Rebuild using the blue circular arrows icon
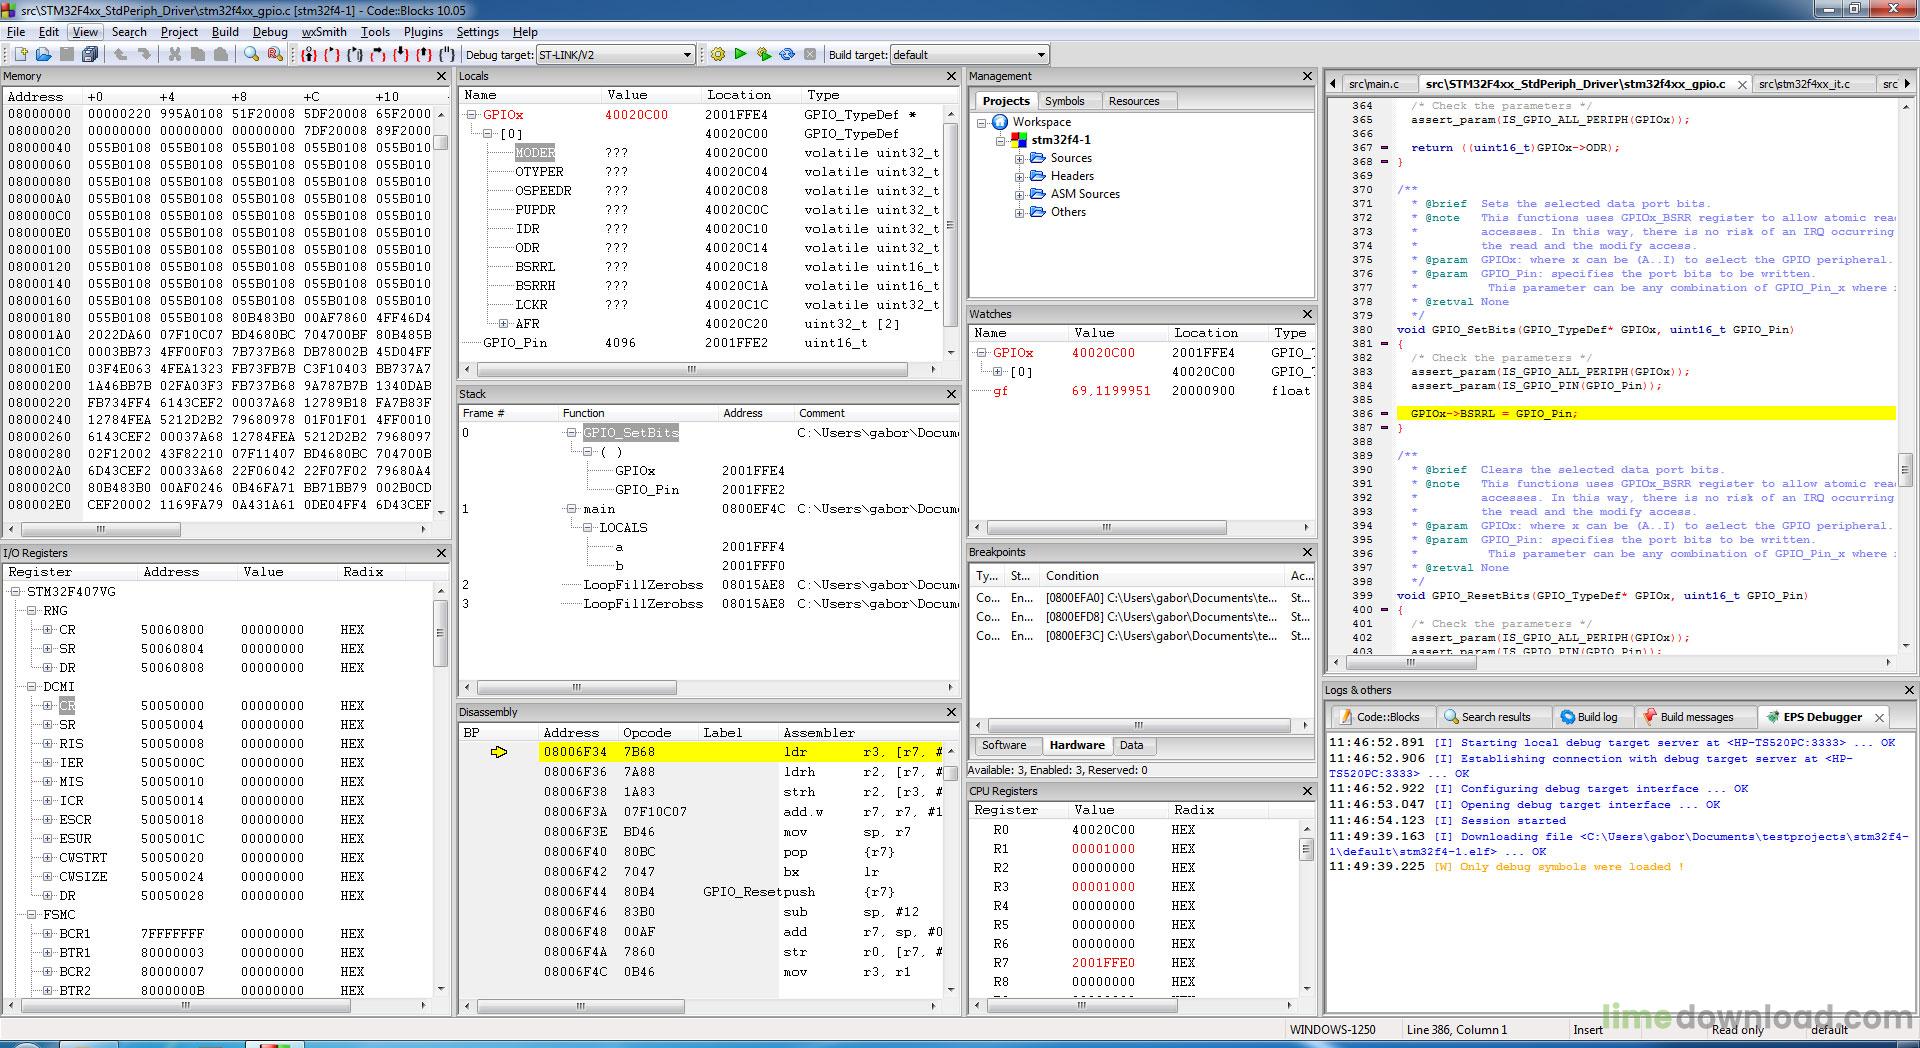This screenshot has height=1048, width=1920. click(787, 55)
